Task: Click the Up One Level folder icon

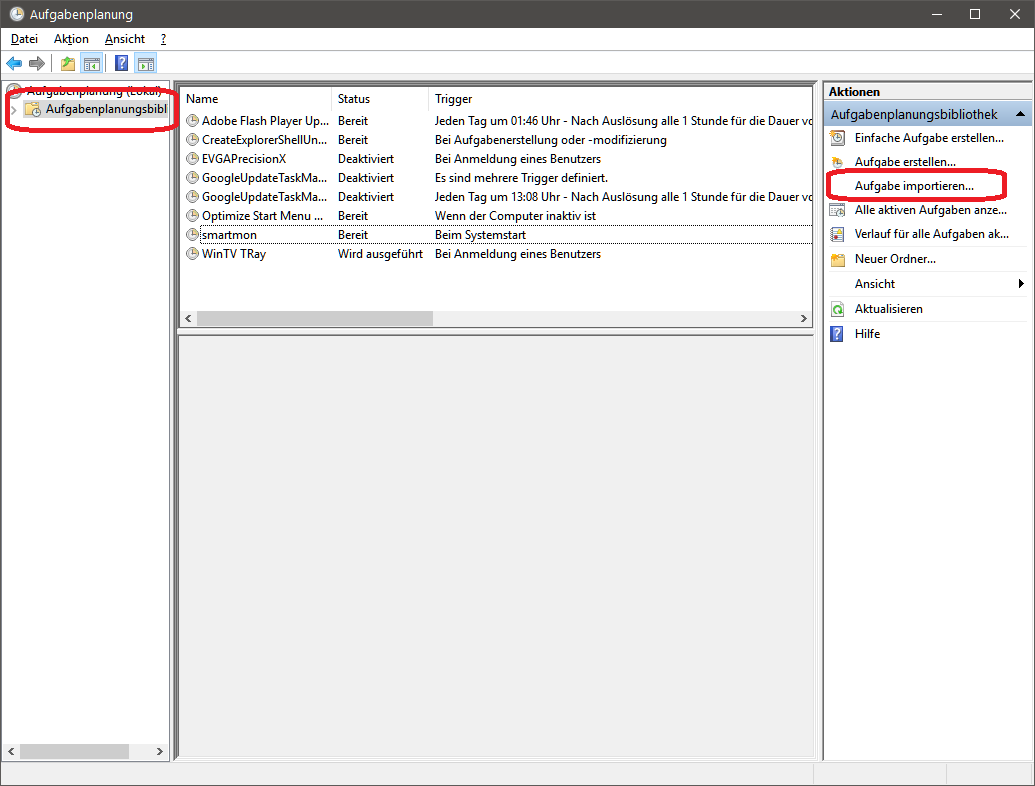Action: (x=67, y=63)
